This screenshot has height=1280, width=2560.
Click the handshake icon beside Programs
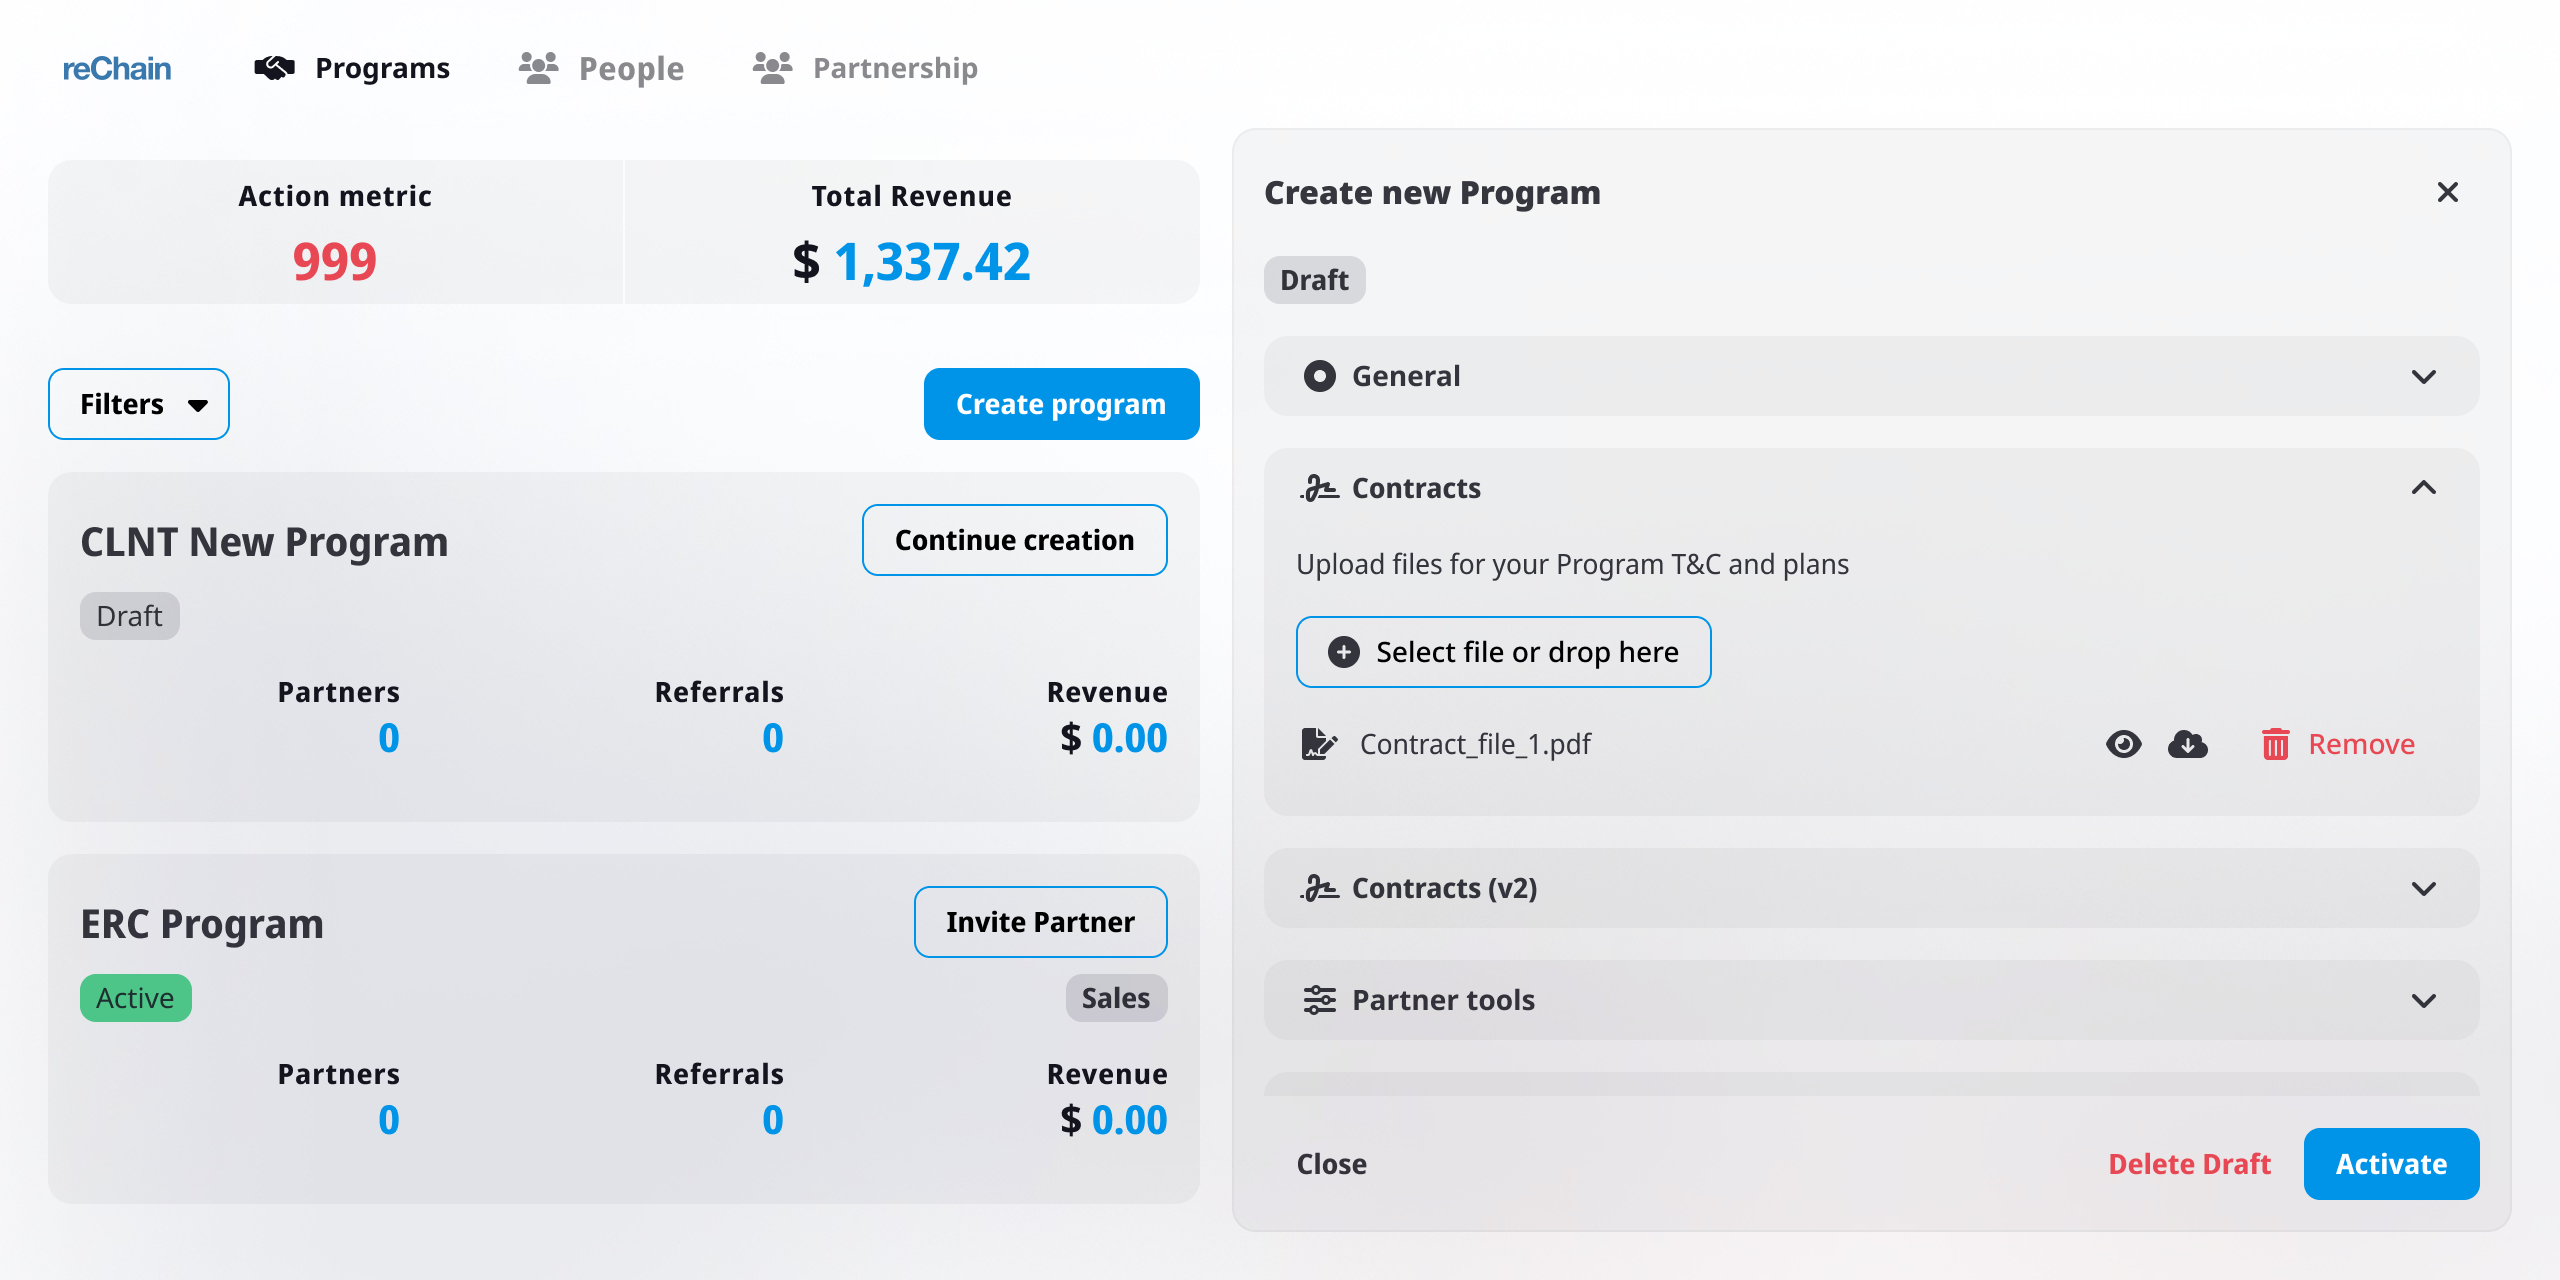click(x=274, y=68)
